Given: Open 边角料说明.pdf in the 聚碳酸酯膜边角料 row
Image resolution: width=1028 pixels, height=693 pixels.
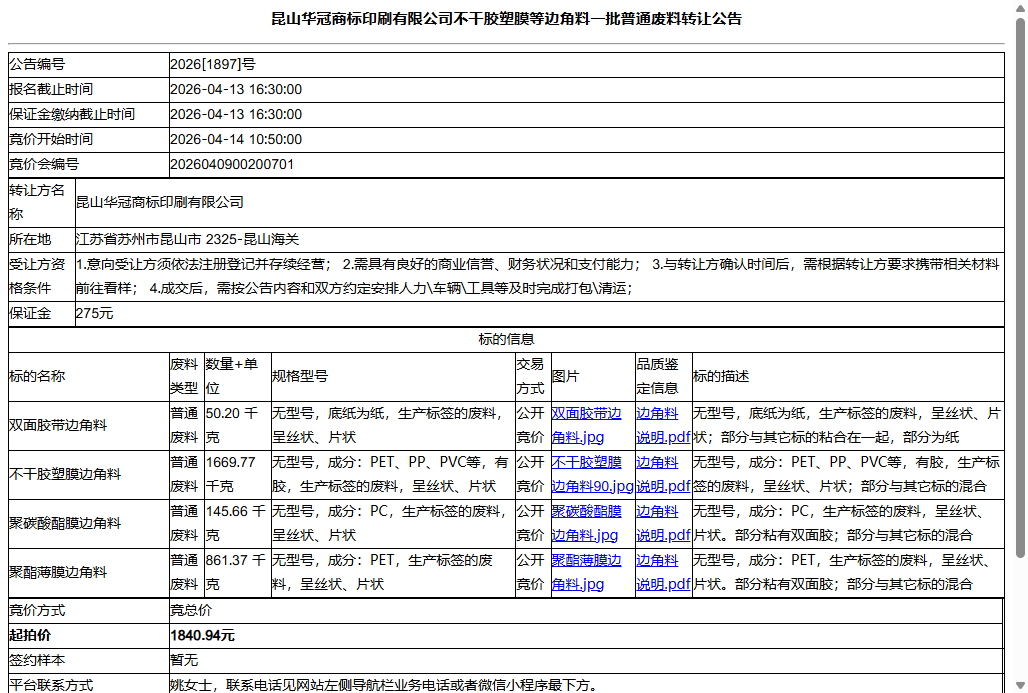Looking at the screenshot, I should pos(663,523).
